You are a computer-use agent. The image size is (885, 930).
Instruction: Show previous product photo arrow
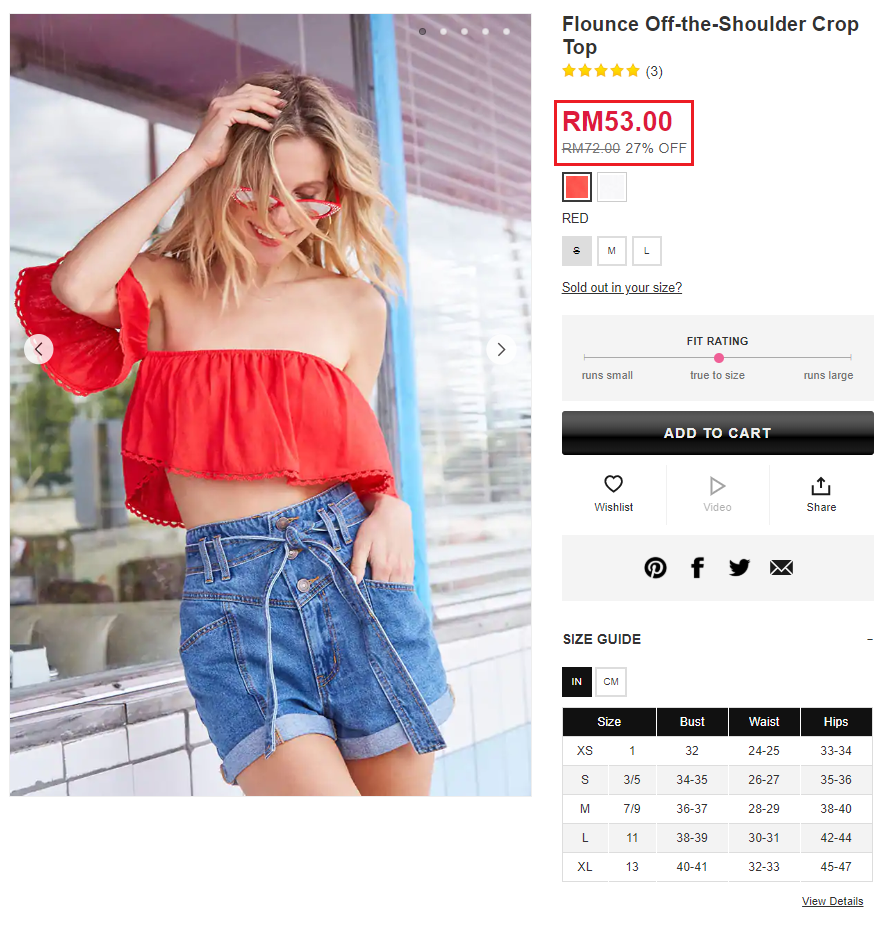tap(39, 349)
